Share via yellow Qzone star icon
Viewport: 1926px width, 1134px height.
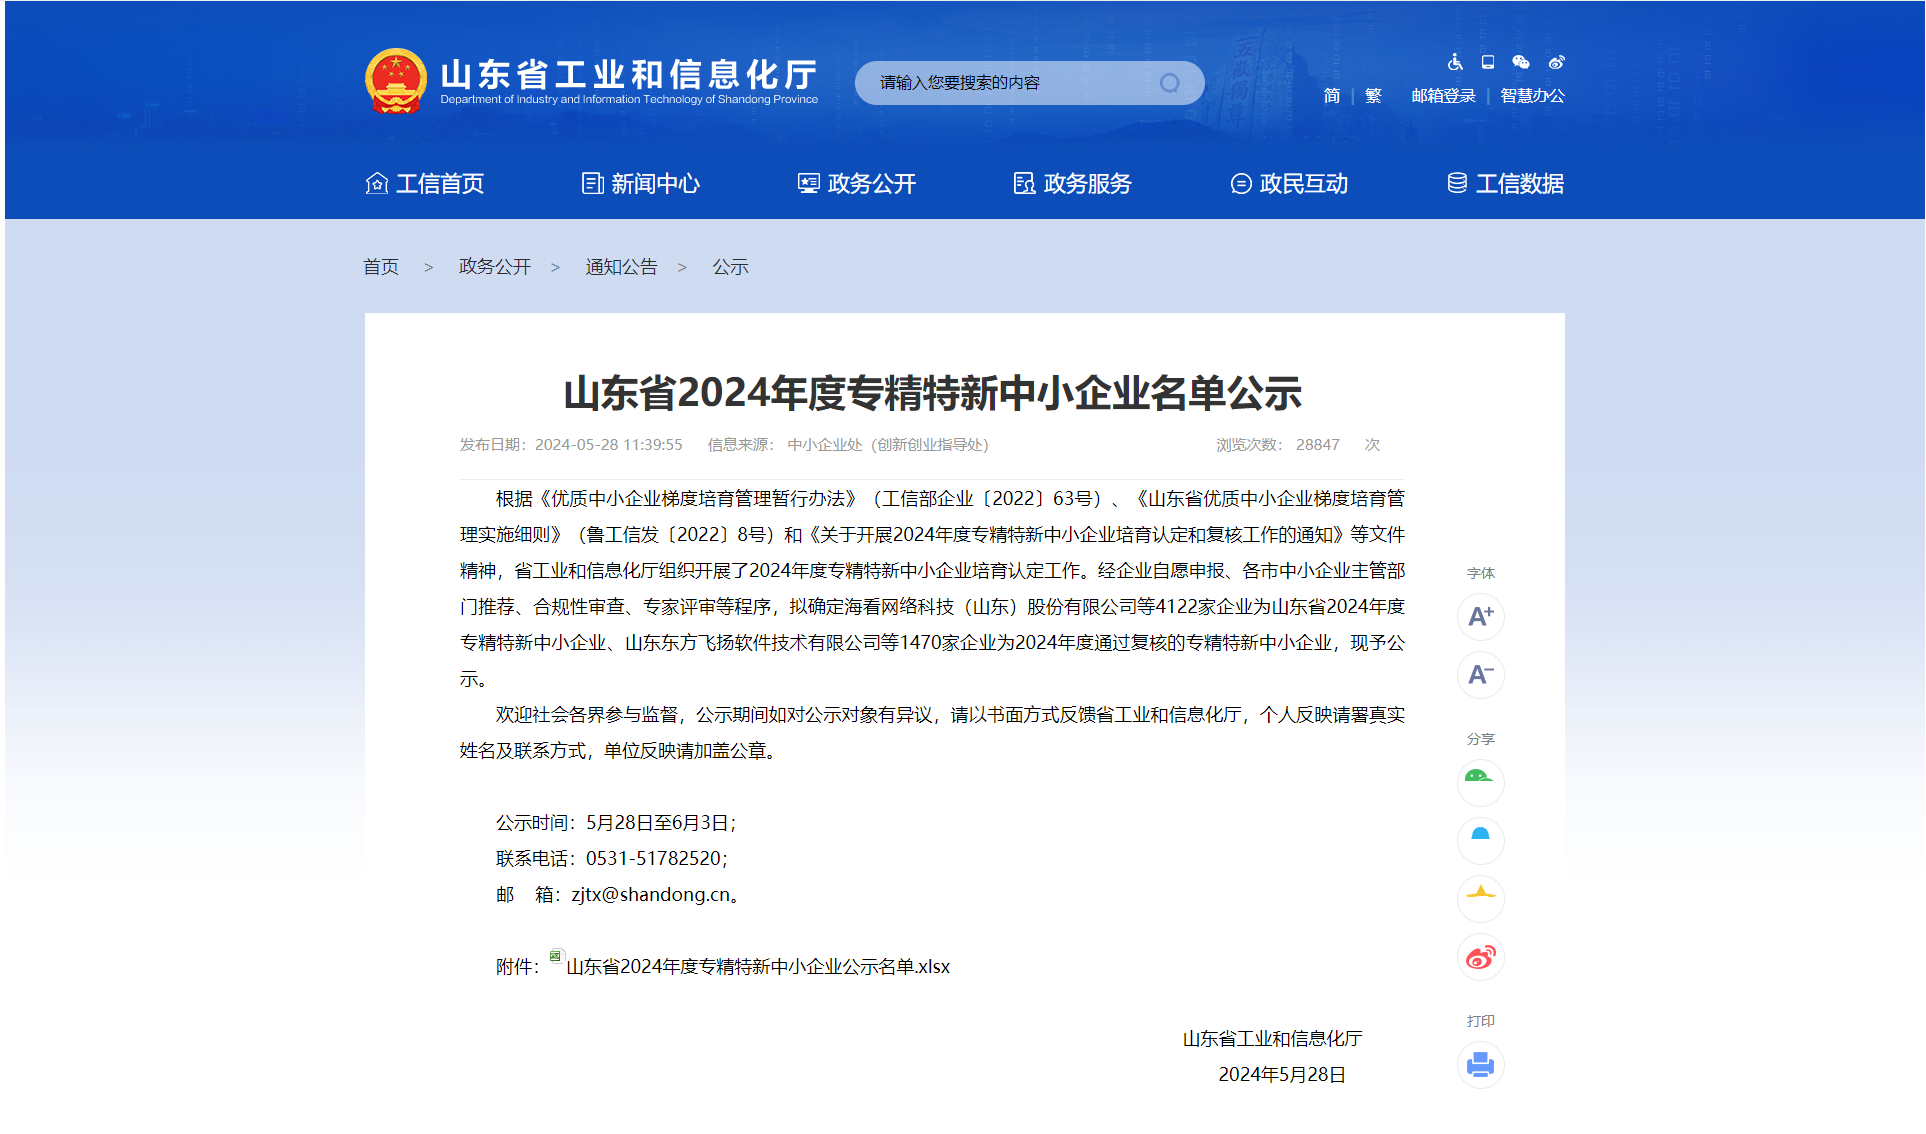click(1481, 898)
